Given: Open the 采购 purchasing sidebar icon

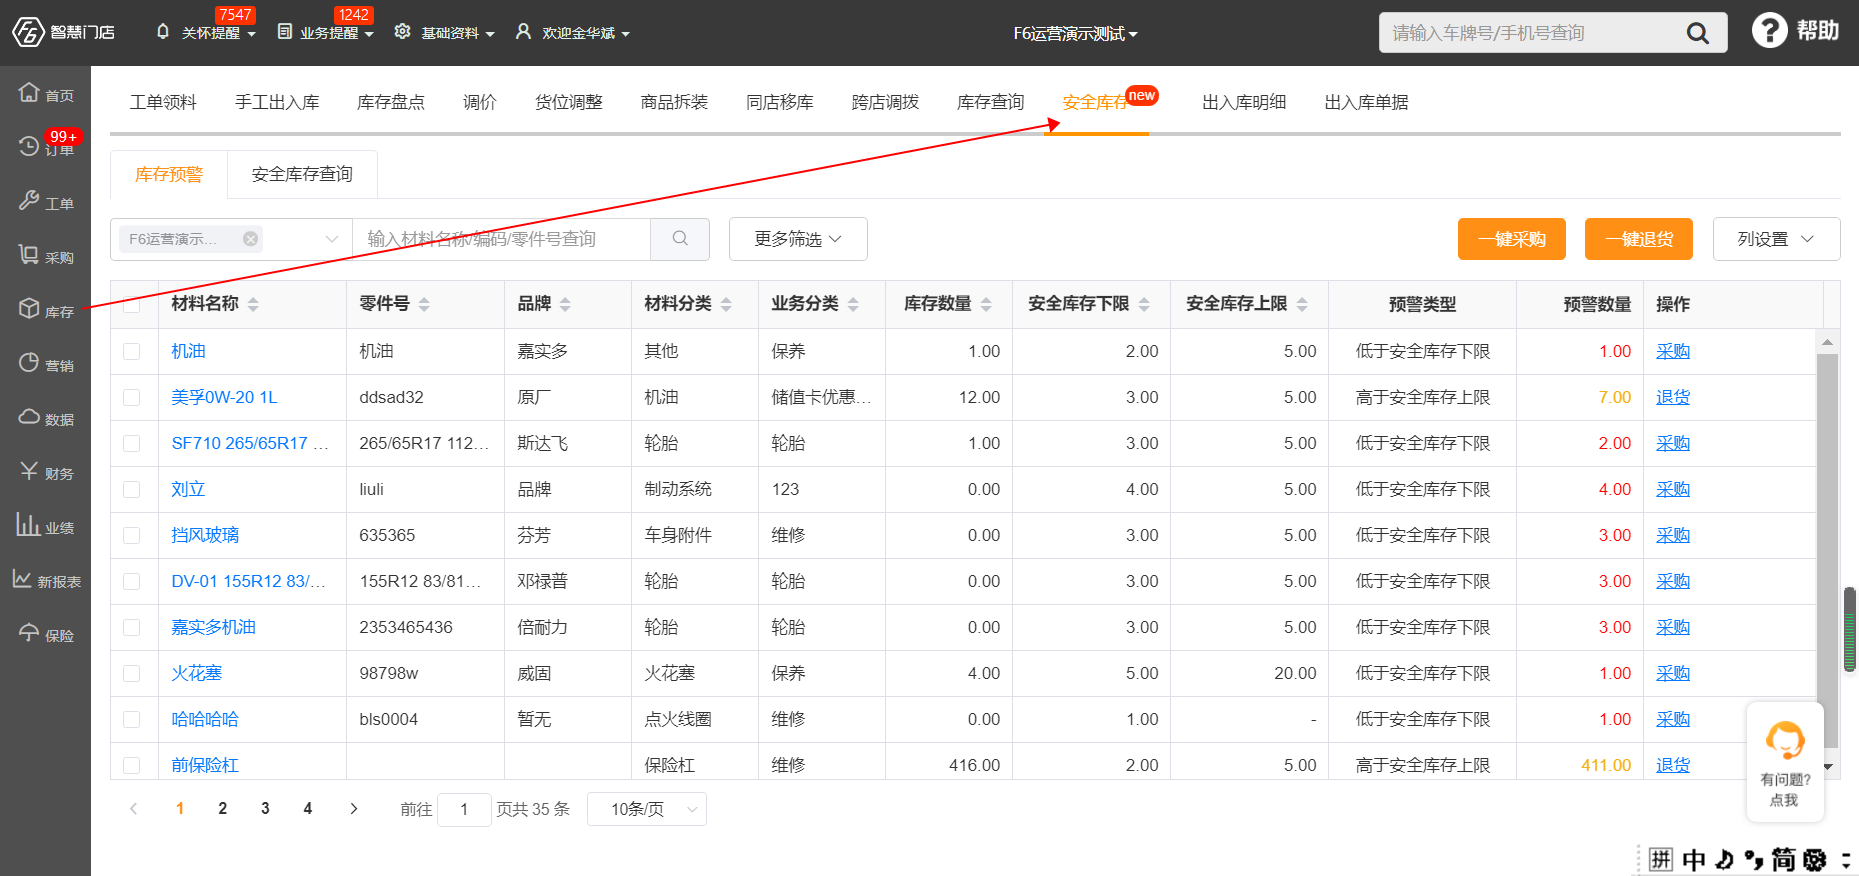Looking at the screenshot, I should 30,254.
